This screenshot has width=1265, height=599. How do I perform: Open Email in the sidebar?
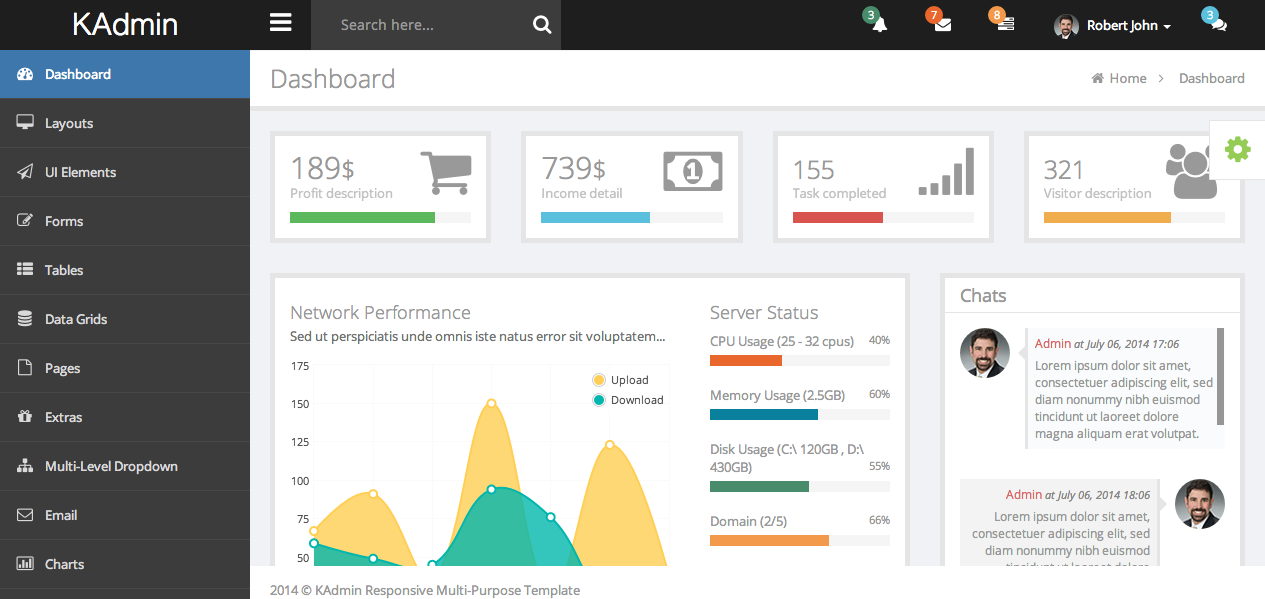point(125,515)
